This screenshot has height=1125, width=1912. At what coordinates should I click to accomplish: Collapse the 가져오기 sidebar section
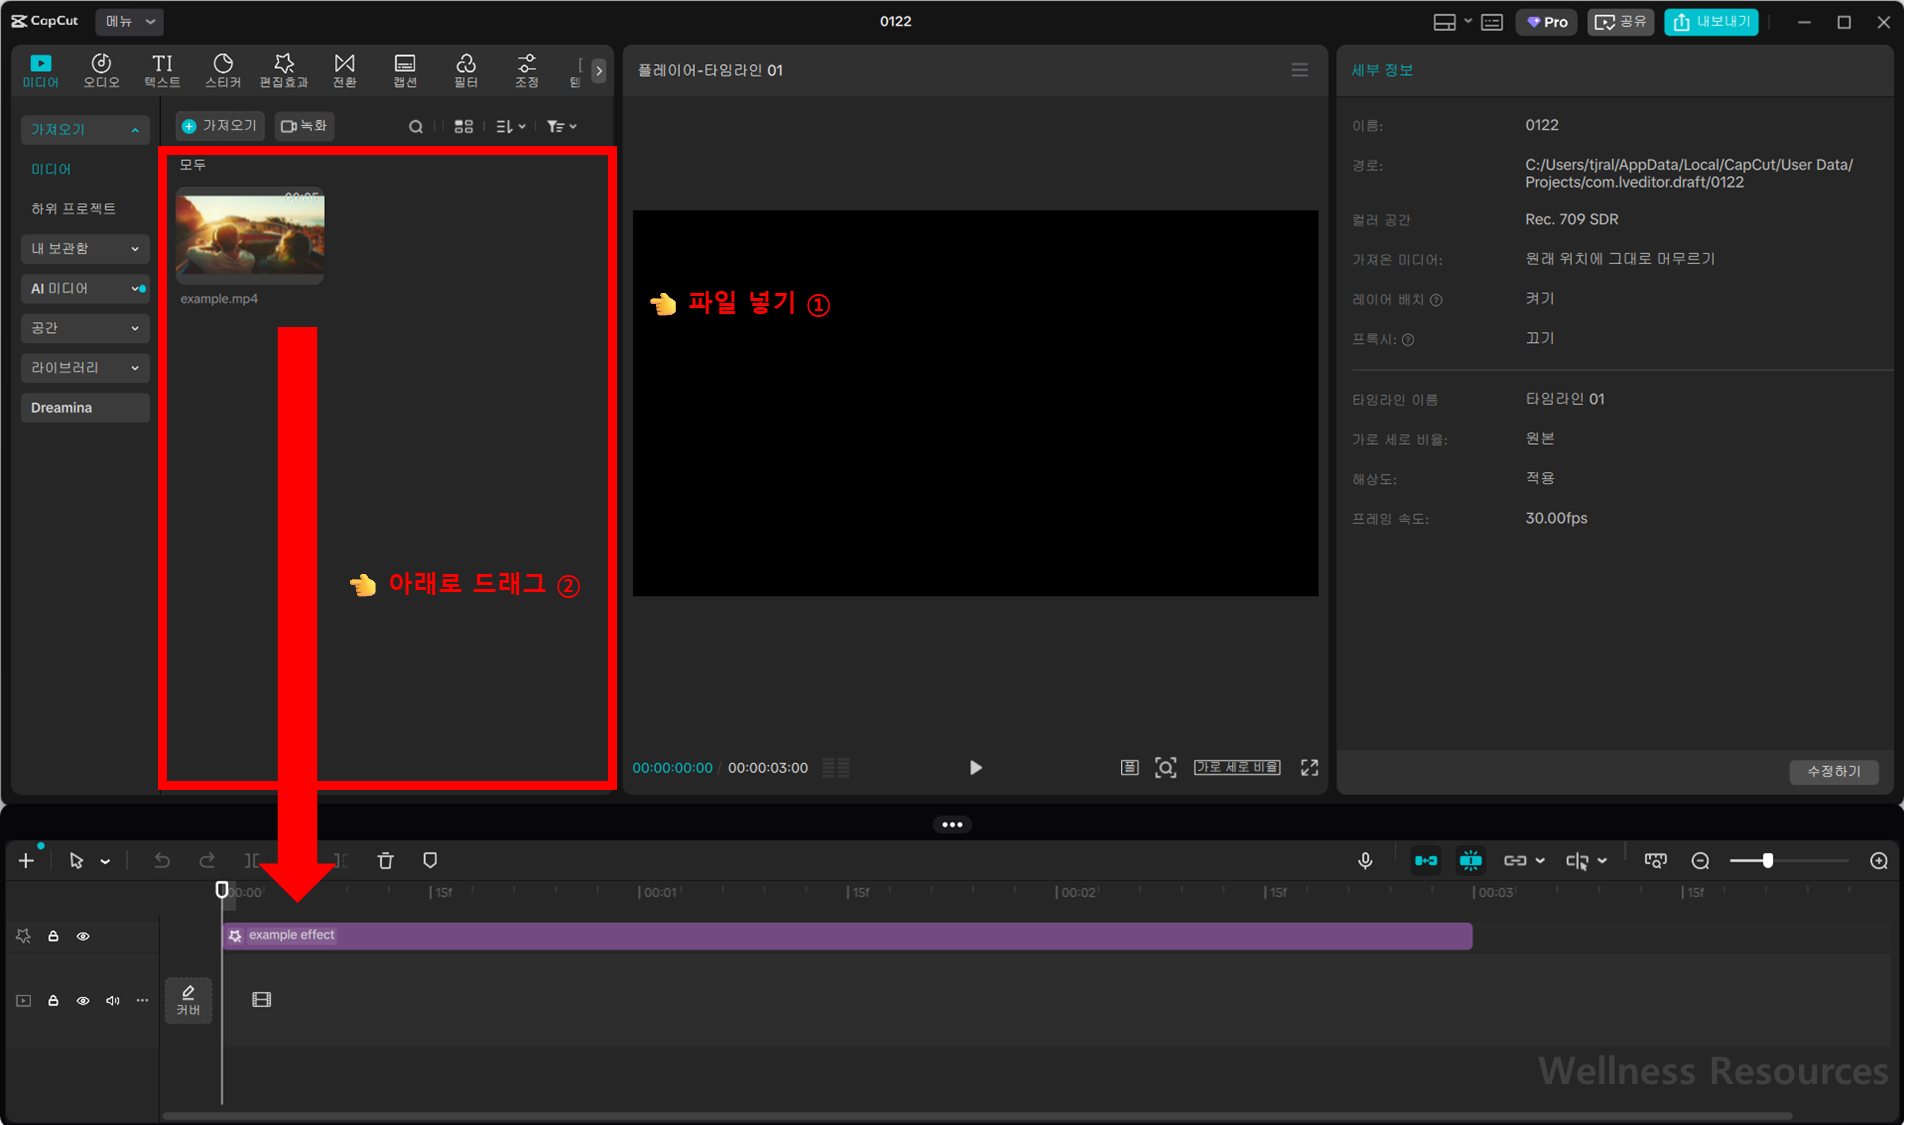click(x=85, y=129)
